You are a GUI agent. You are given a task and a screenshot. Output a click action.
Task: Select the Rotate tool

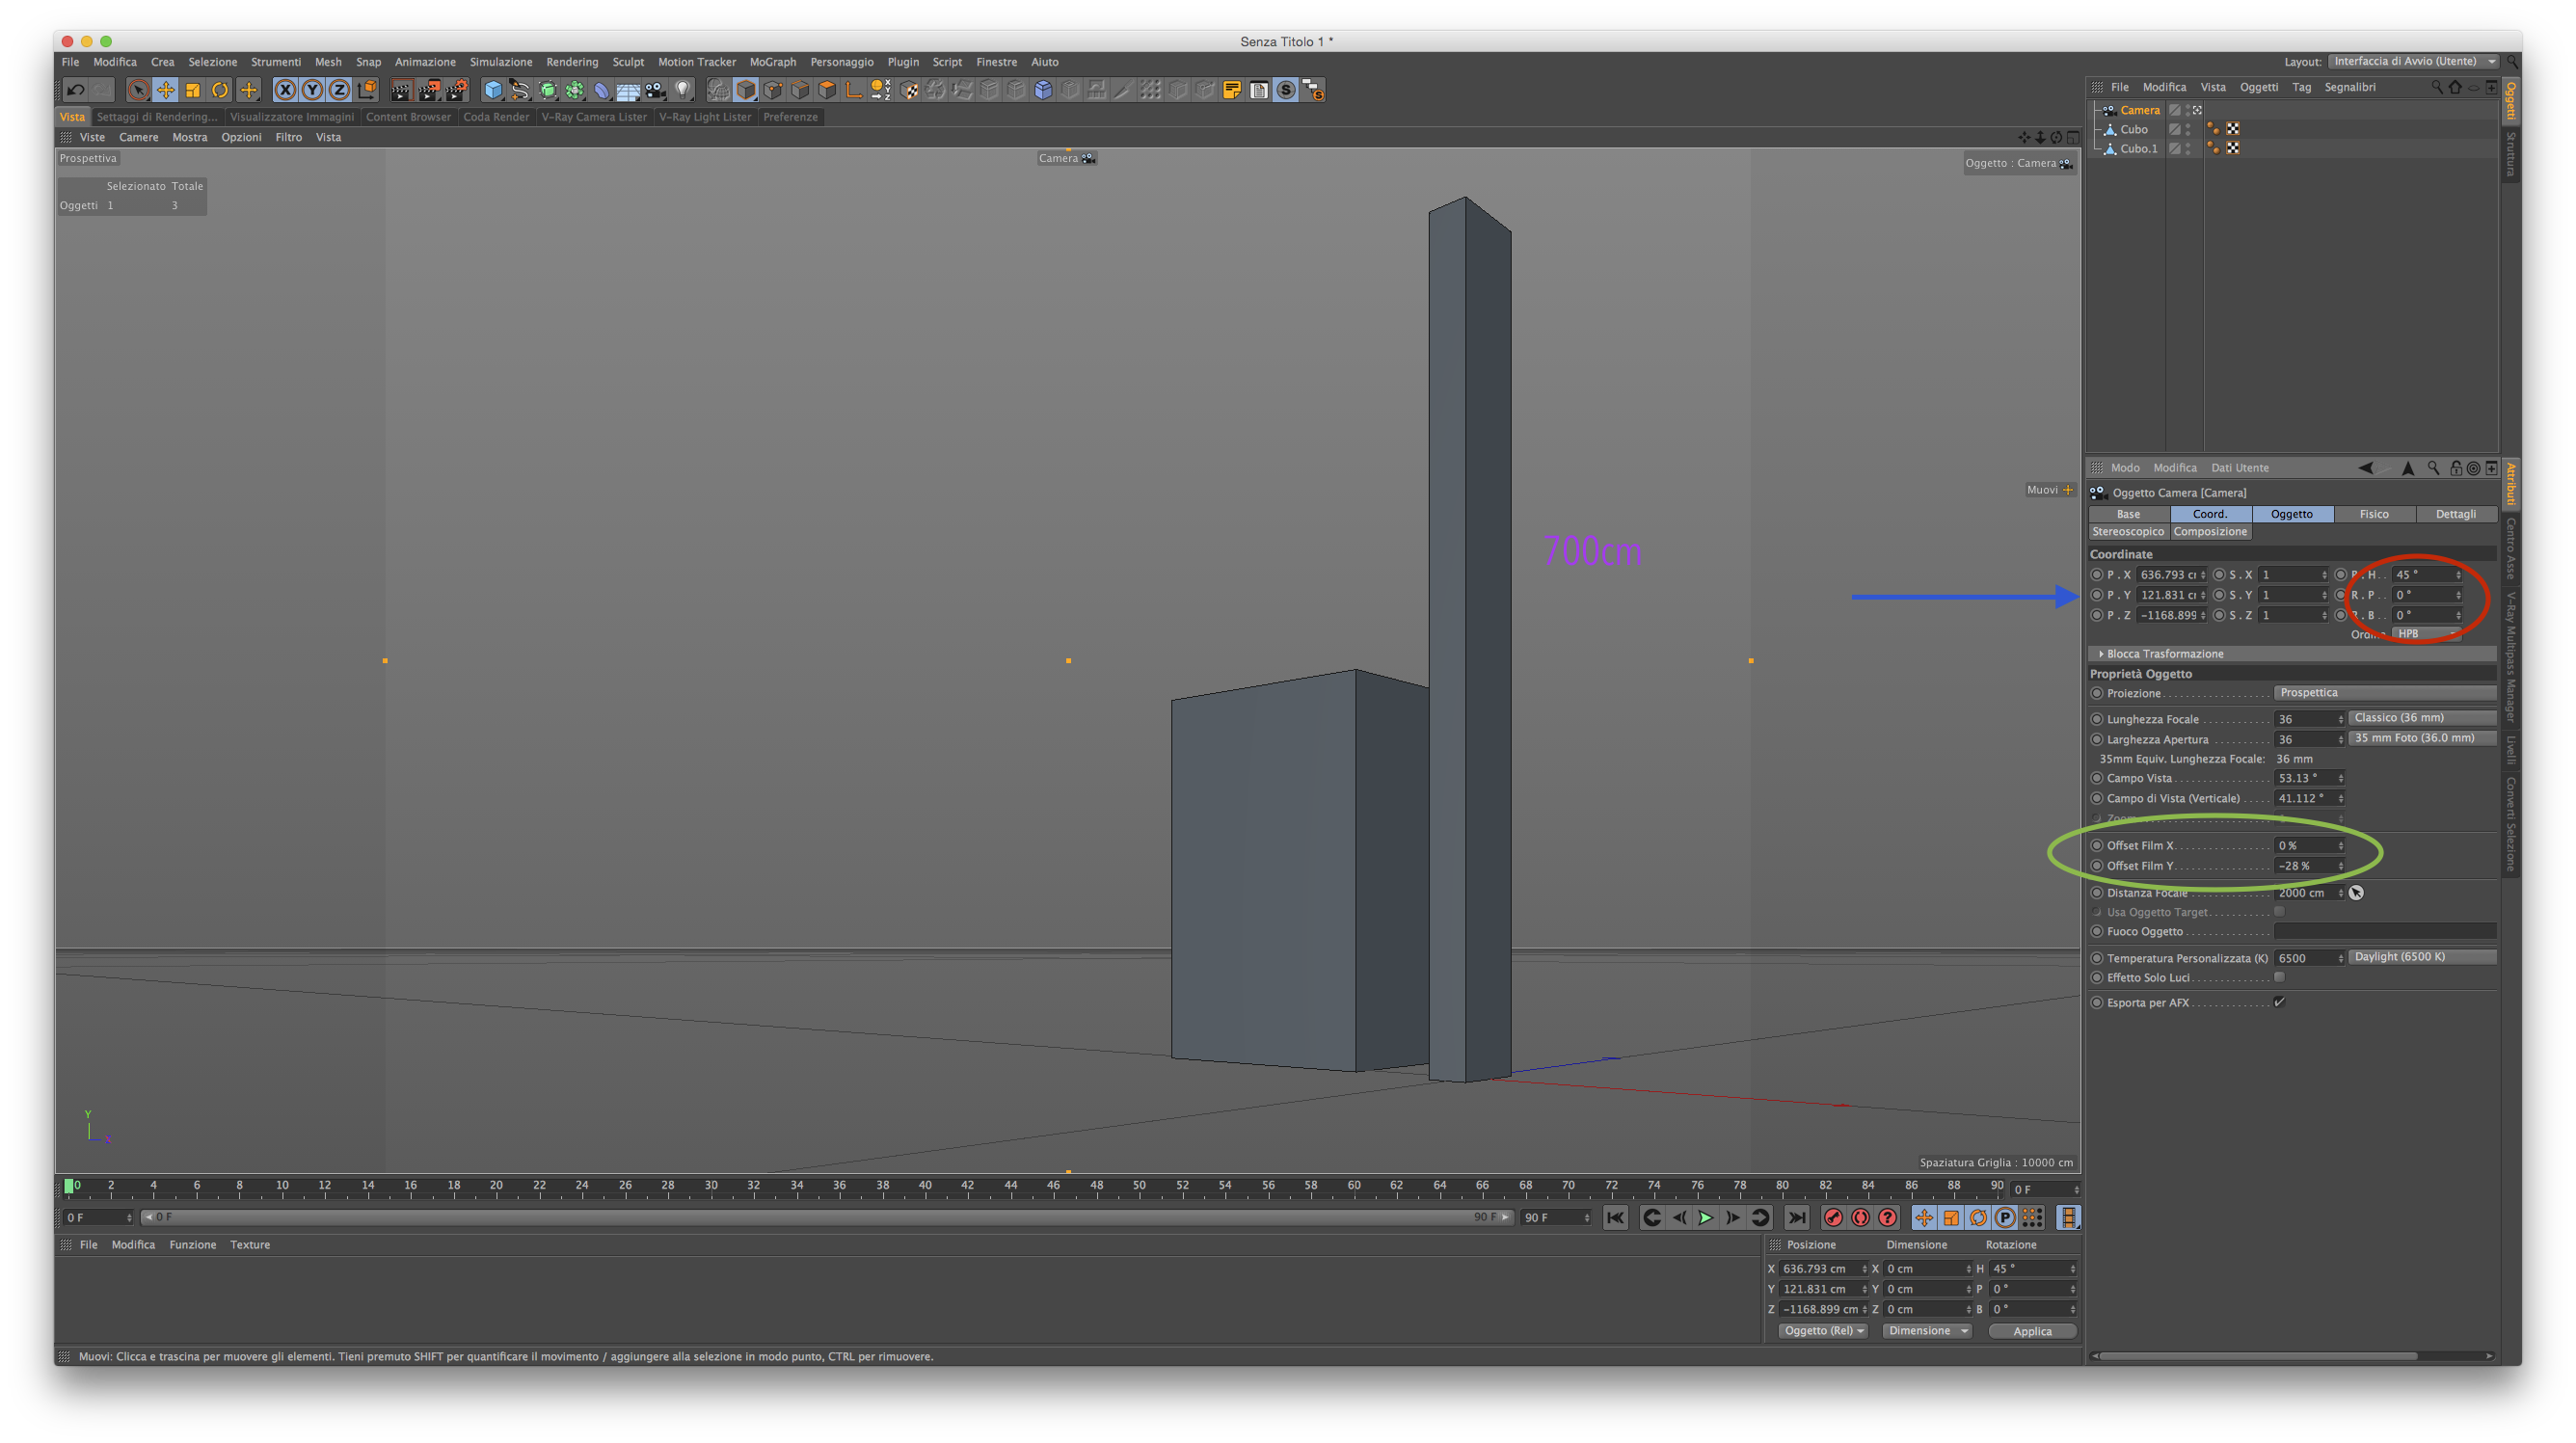tap(220, 90)
